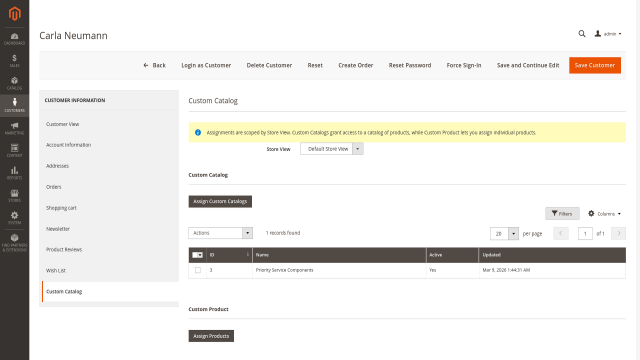Open the Account Information tab
The width and height of the screenshot is (640, 360).
click(x=109, y=145)
